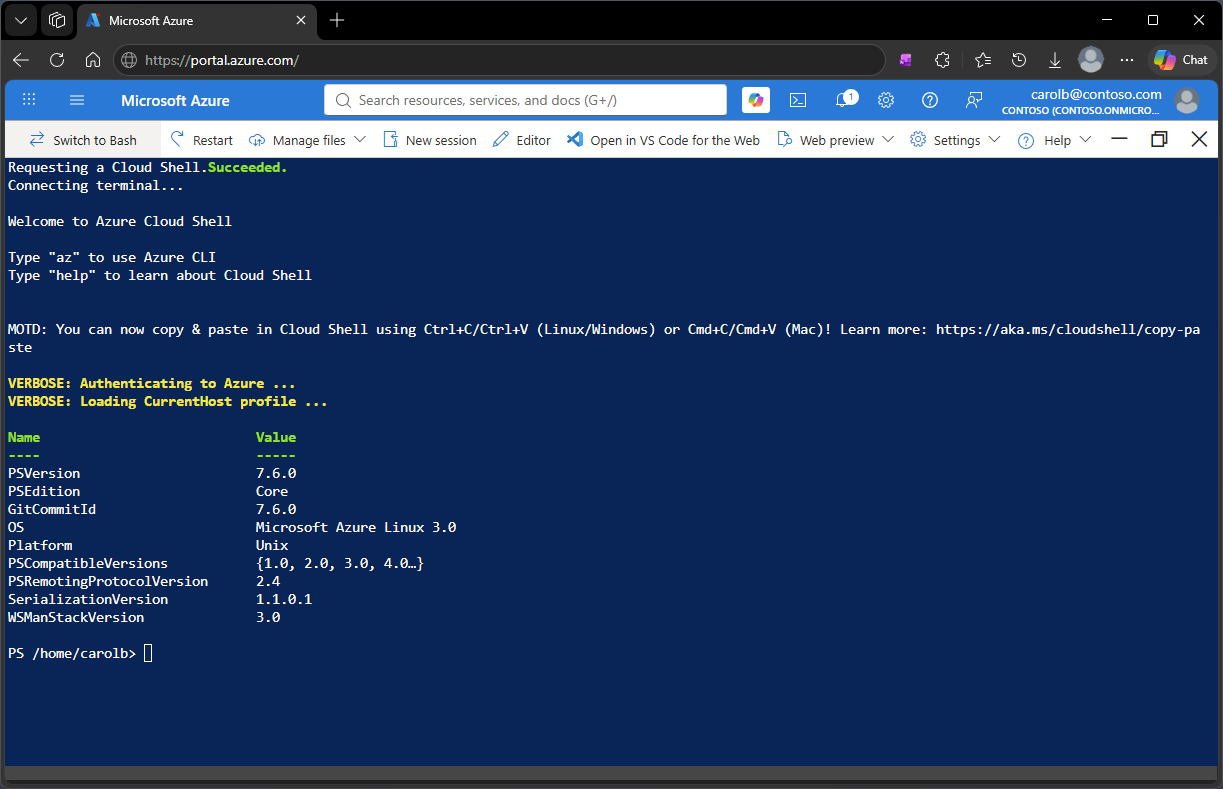Open in VS Code for the Web
The height and width of the screenshot is (789, 1223).
(663, 140)
